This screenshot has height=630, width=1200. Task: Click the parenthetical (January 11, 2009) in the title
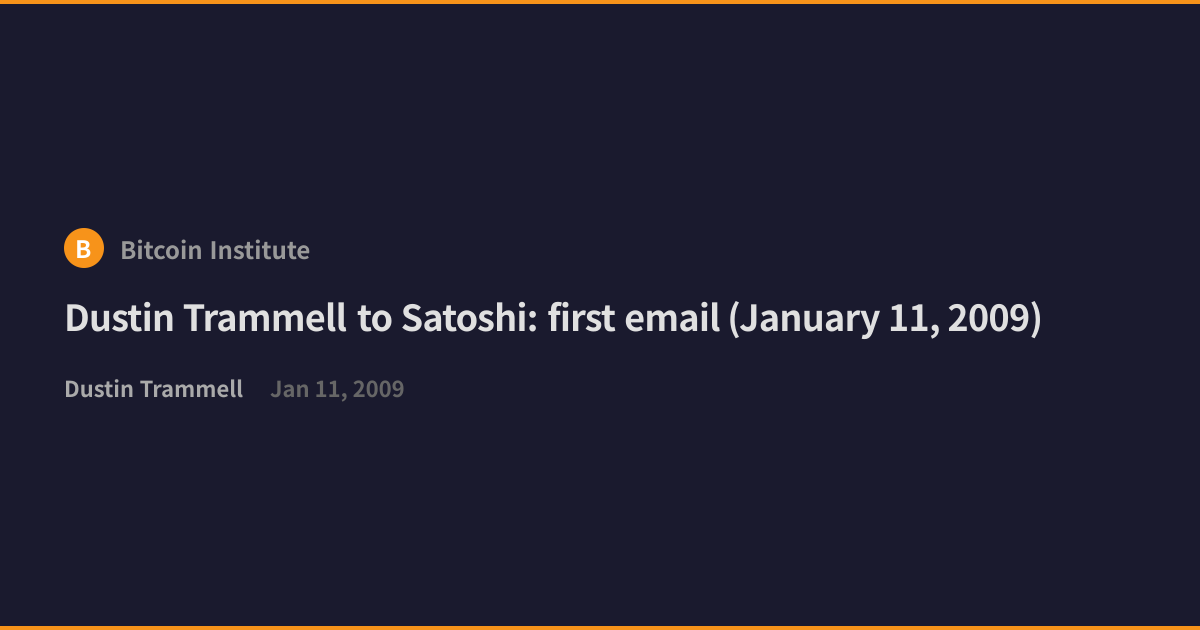pos(885,319)
